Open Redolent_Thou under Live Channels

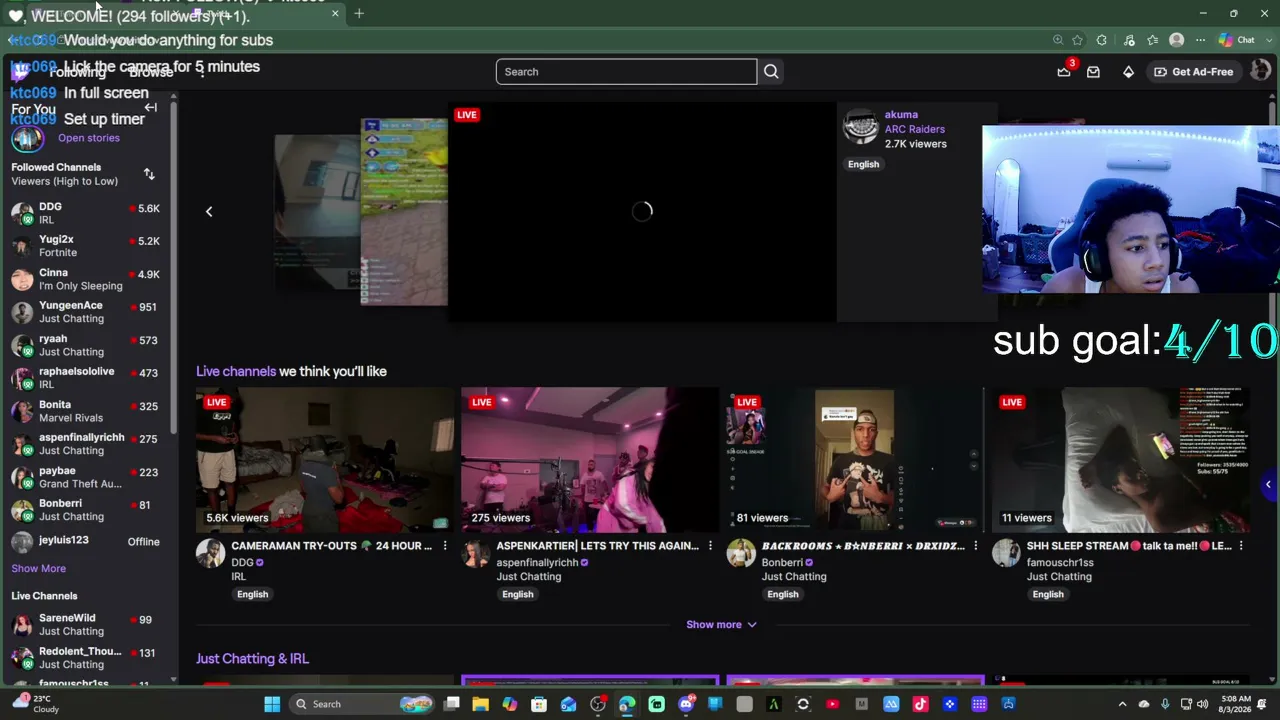tap(86, 658)
